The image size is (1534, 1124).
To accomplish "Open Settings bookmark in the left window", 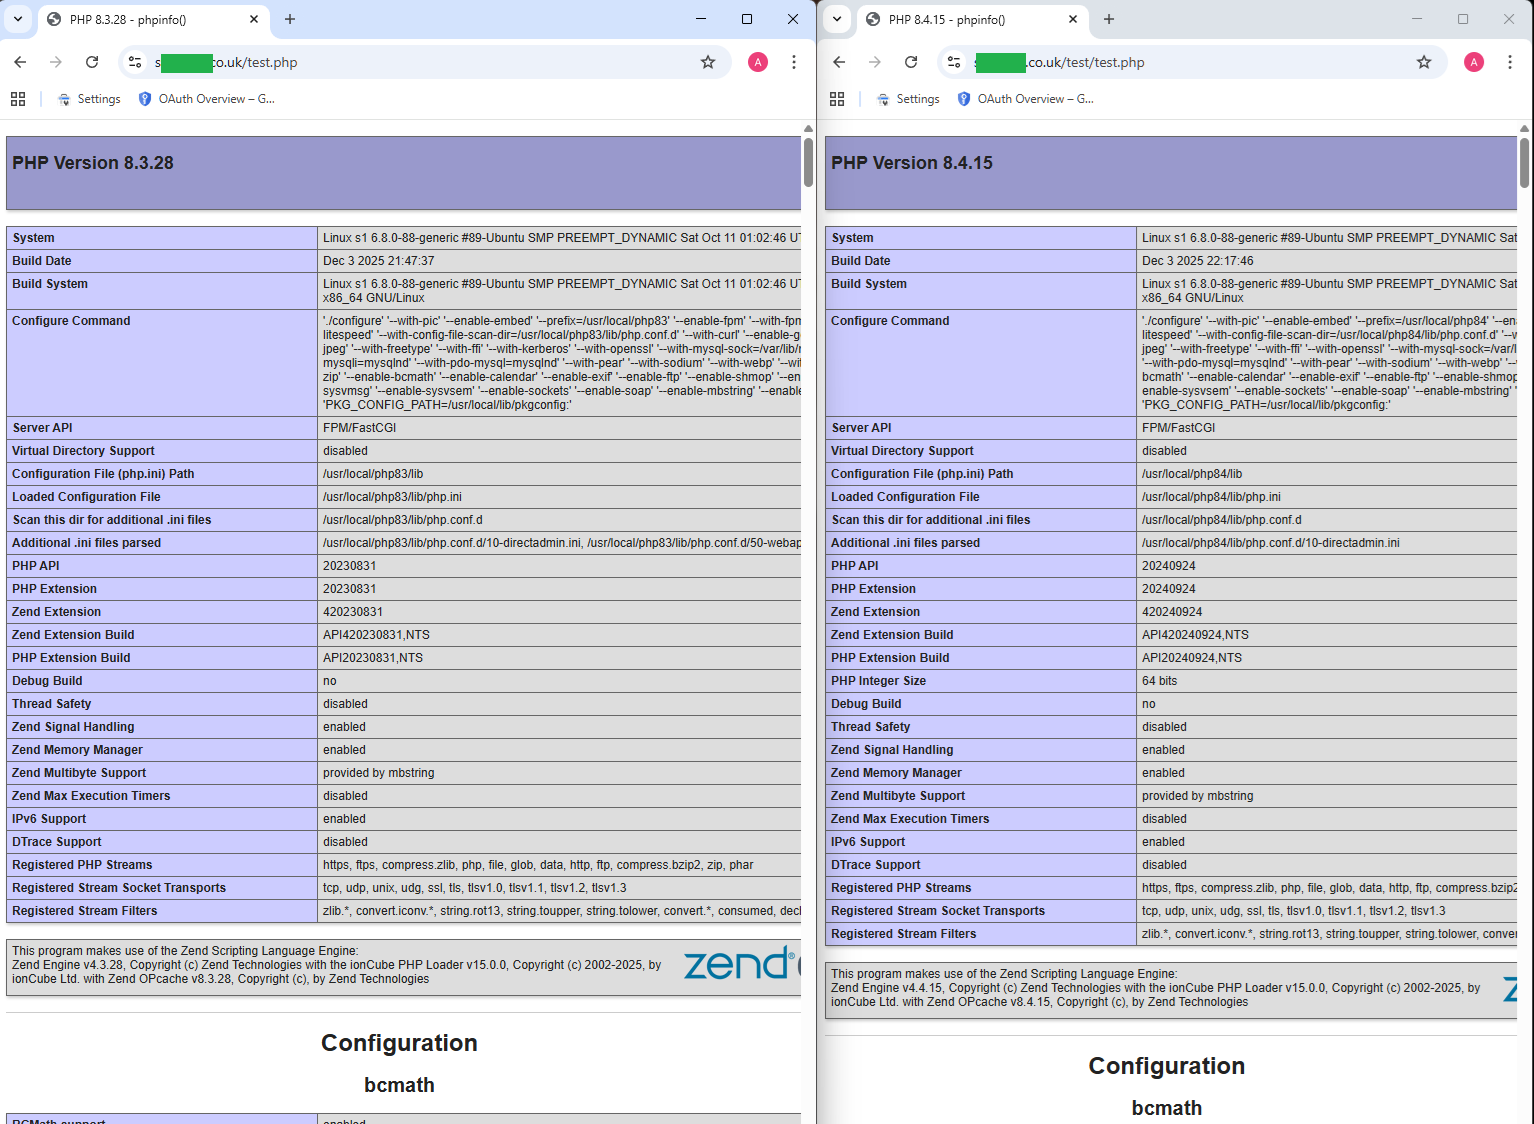I will point(89,99).
